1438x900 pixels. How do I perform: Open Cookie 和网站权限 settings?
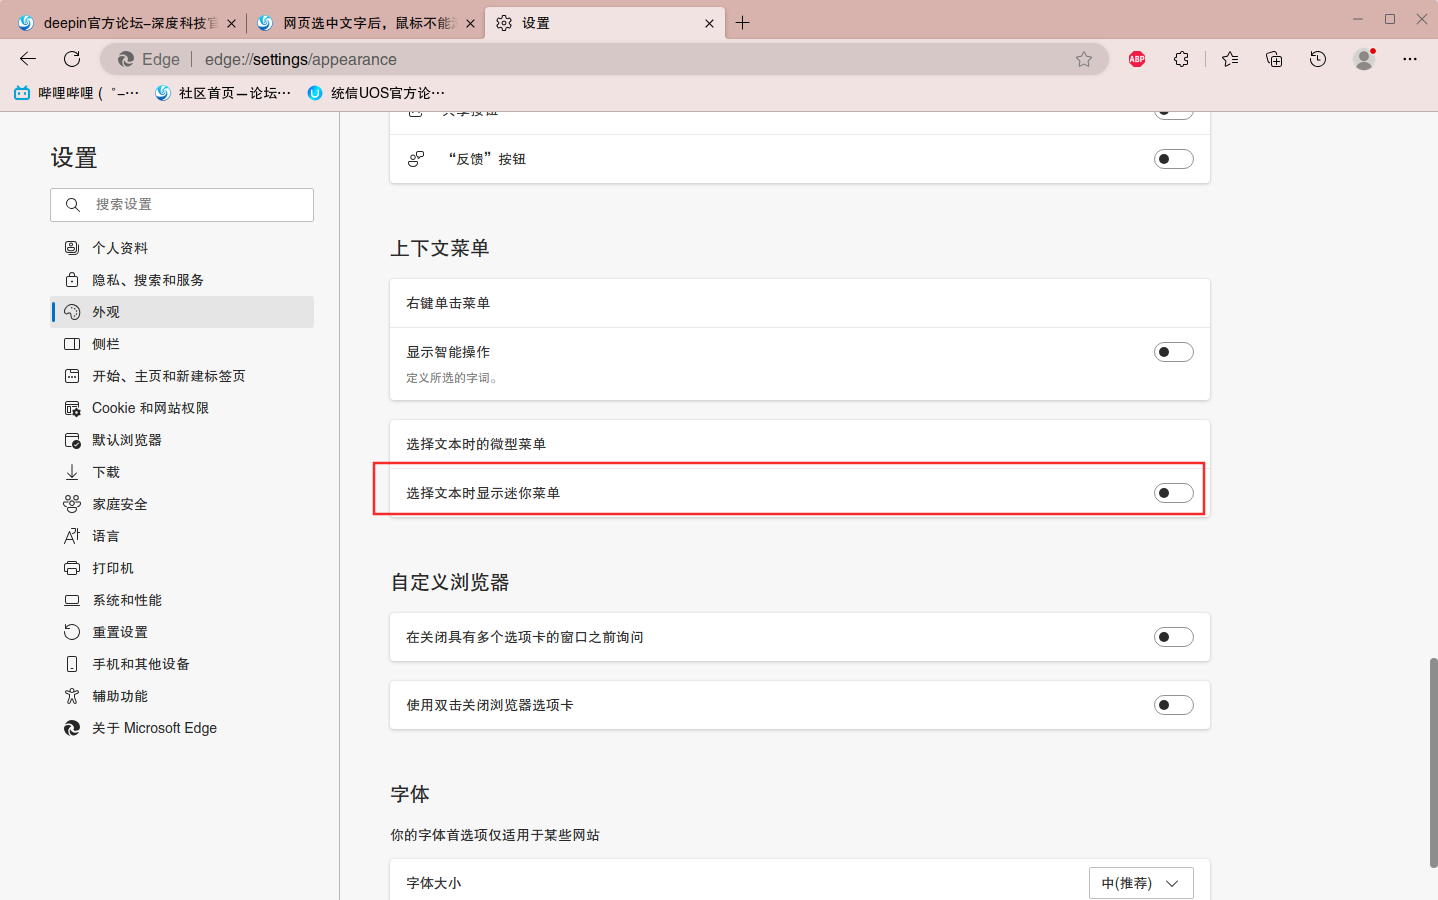[182, 408]
